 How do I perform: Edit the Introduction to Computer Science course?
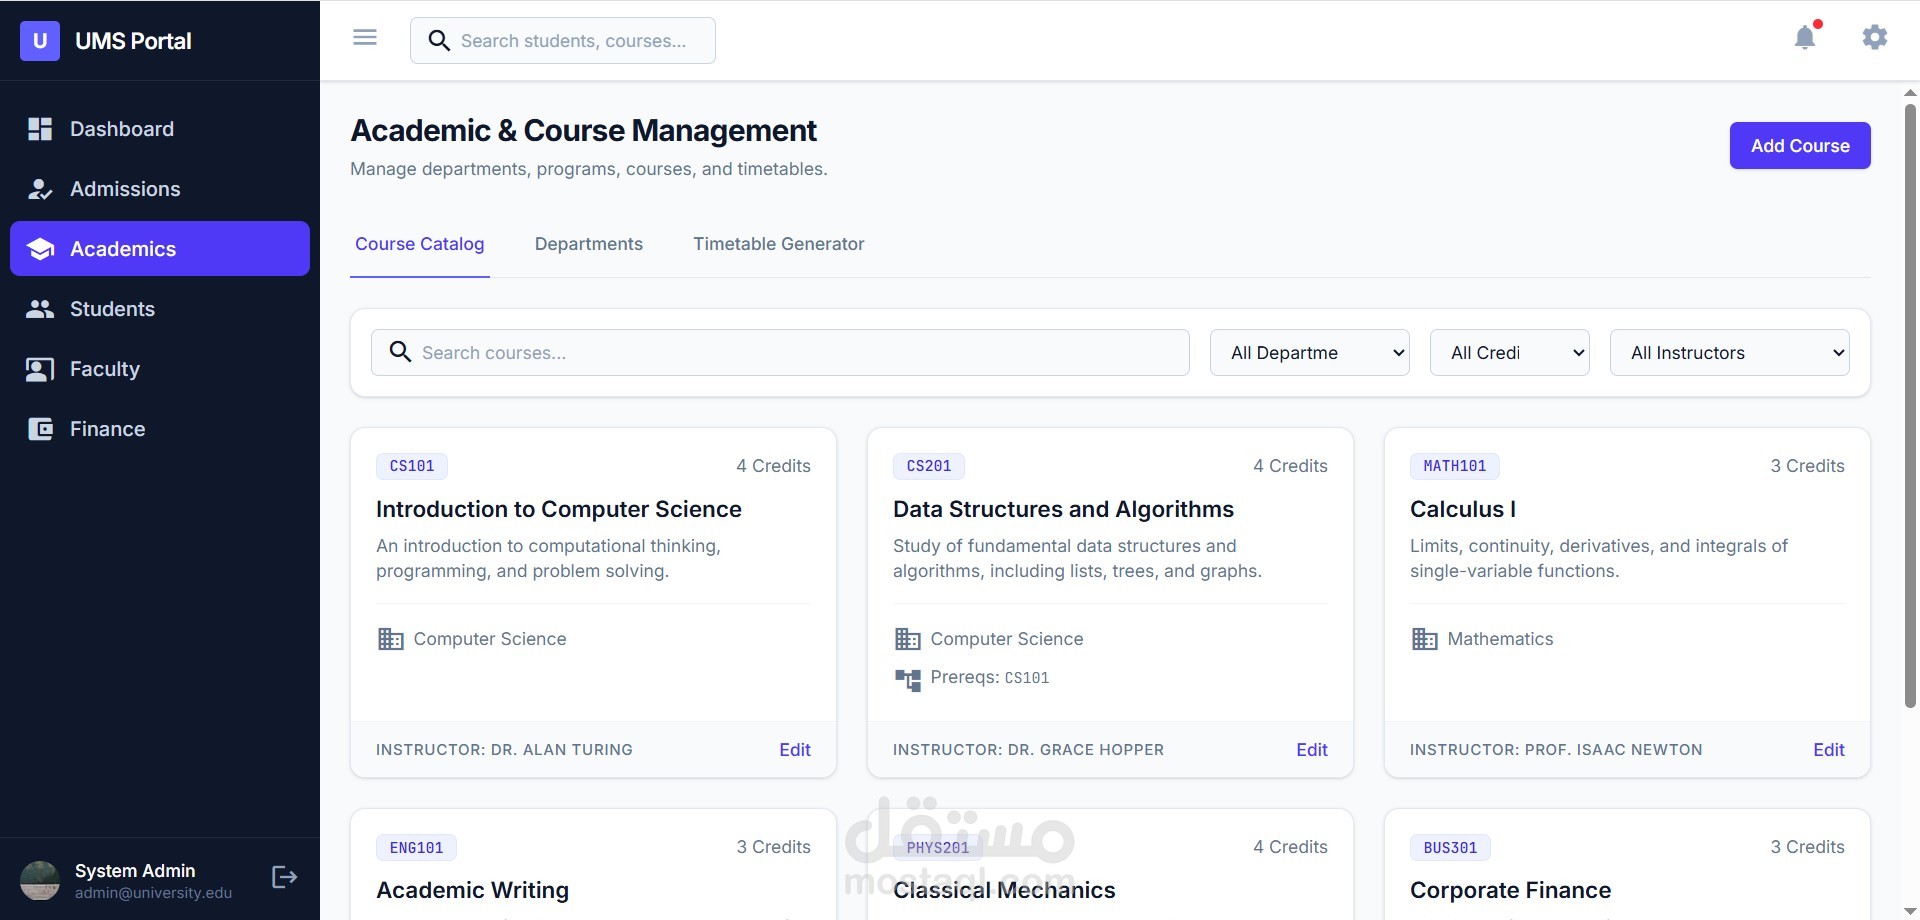point(794,750)
